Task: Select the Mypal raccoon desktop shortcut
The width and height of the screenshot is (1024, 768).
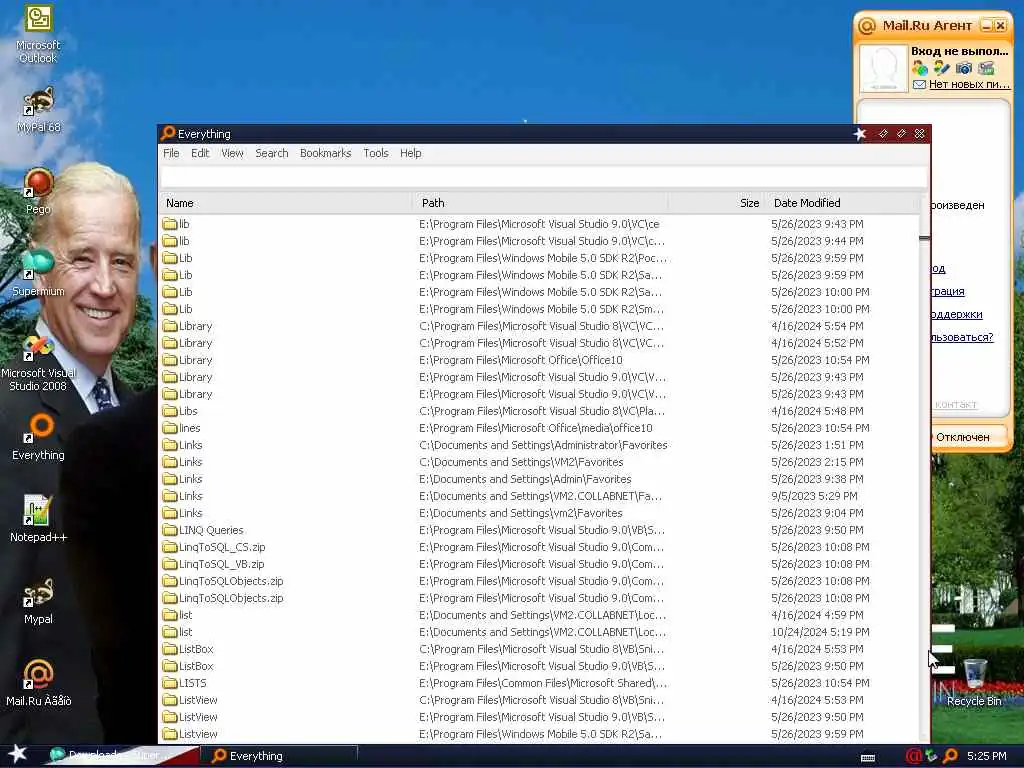Action: pos(39,593)
